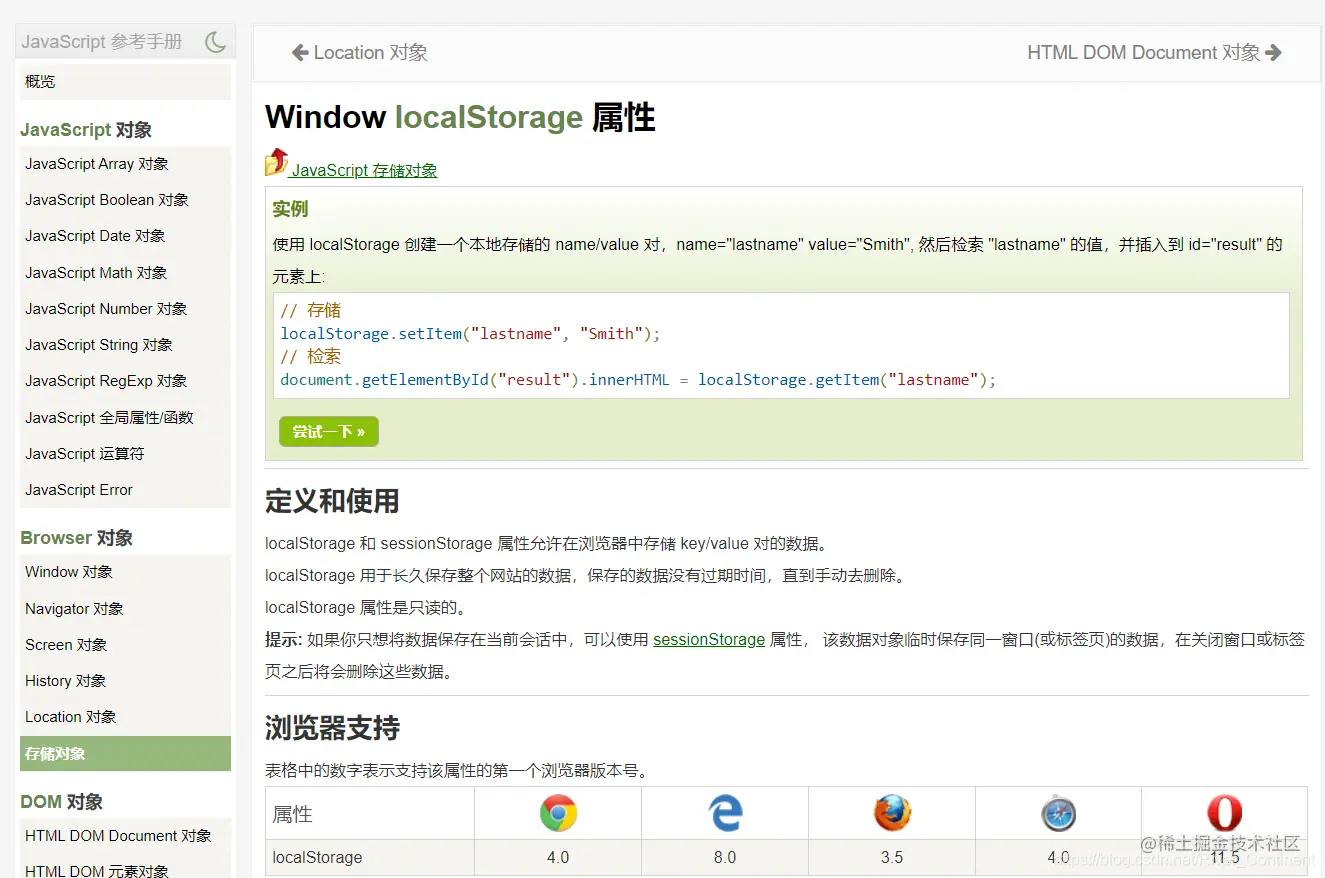Follow the sessionStorage link in the tip
The width and height of the screenshot is (1325, 878).
709,639
